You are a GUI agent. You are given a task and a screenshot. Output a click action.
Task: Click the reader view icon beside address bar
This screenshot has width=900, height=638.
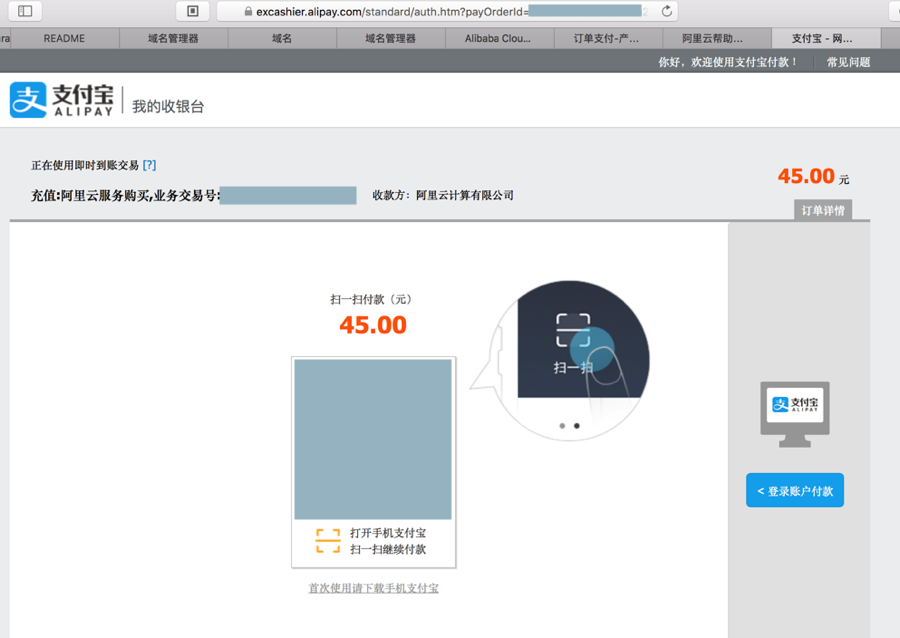(x=193, y=11)
